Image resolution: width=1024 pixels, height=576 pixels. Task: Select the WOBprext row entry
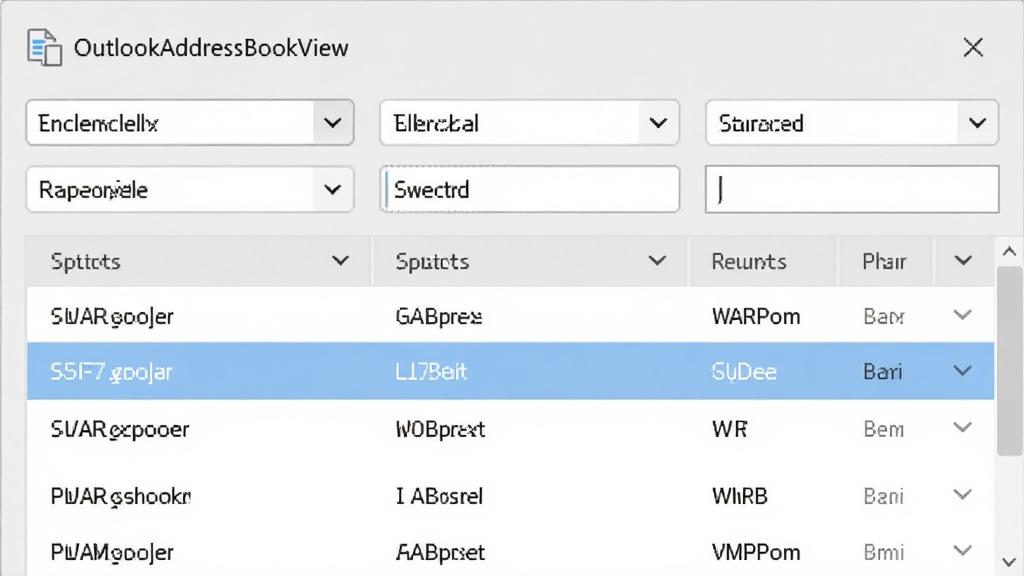point(440,429)
